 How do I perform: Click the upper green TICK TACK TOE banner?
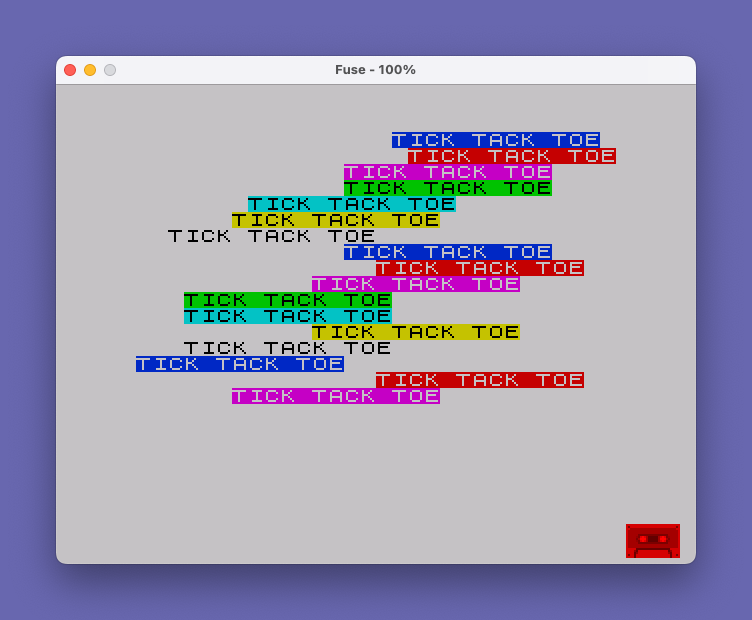[448, 188]
